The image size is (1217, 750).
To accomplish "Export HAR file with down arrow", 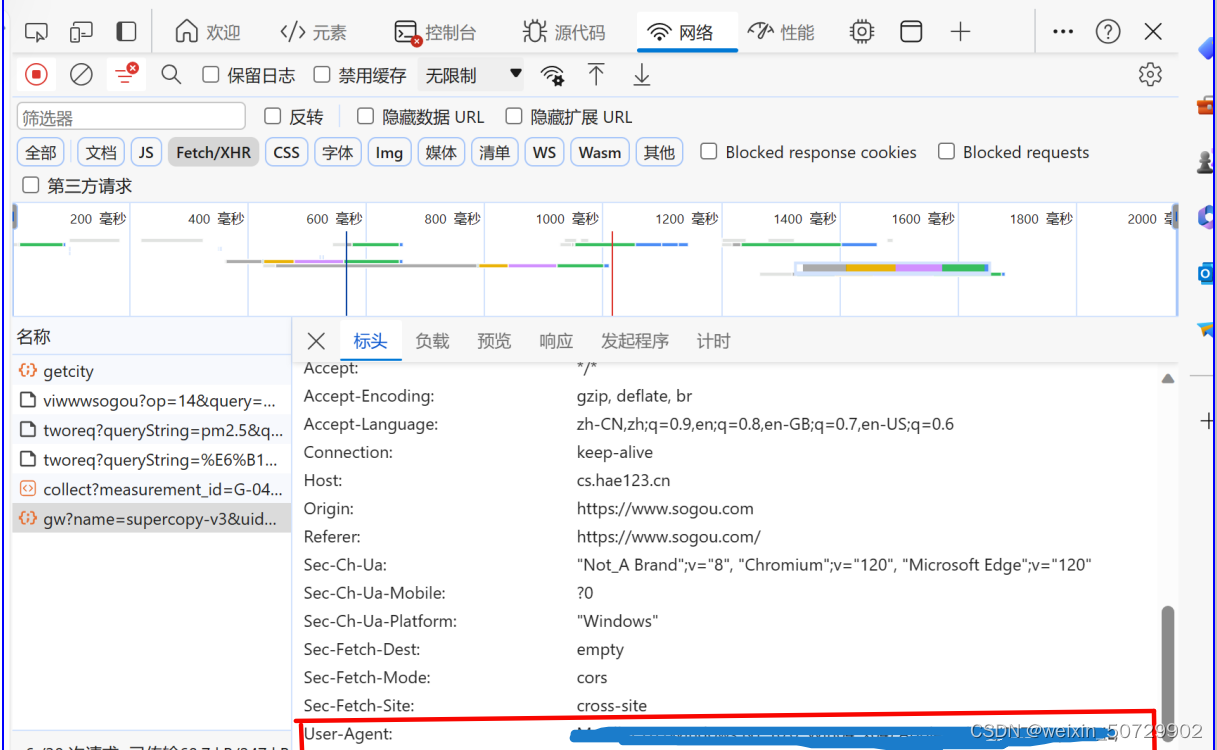I will point(641,74).
